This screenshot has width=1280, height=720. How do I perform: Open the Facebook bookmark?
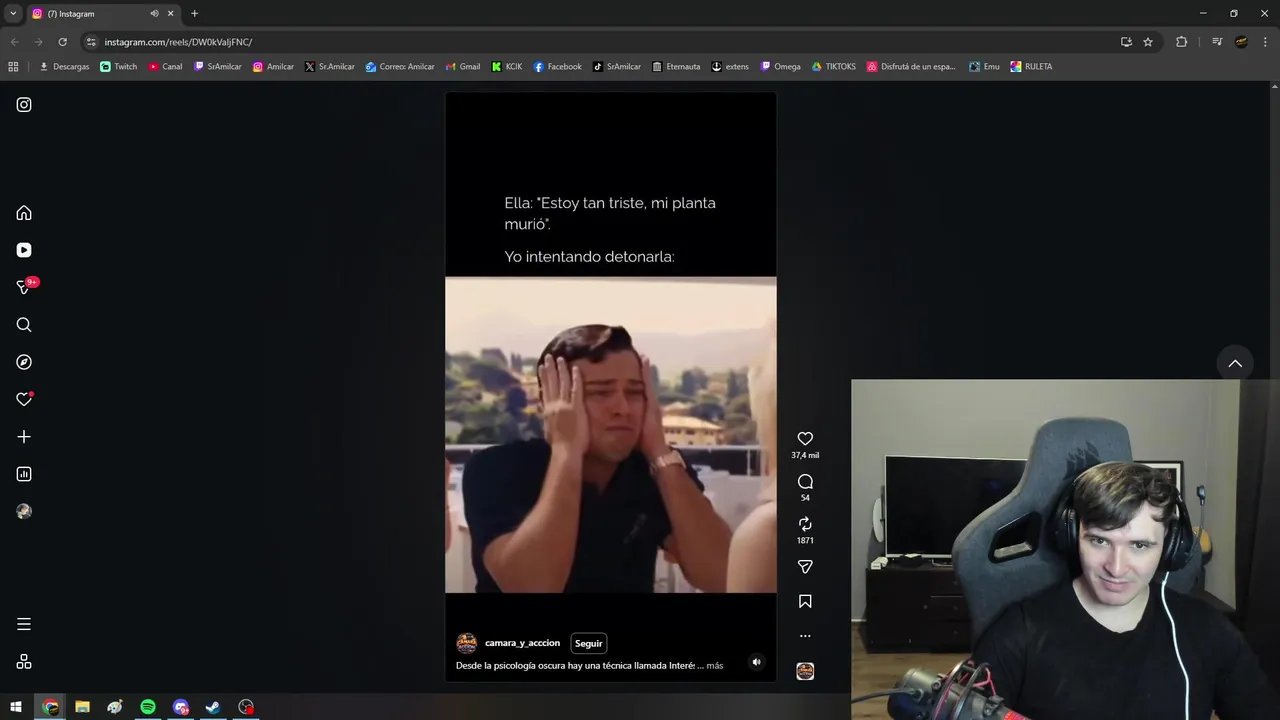pos(557,67)
